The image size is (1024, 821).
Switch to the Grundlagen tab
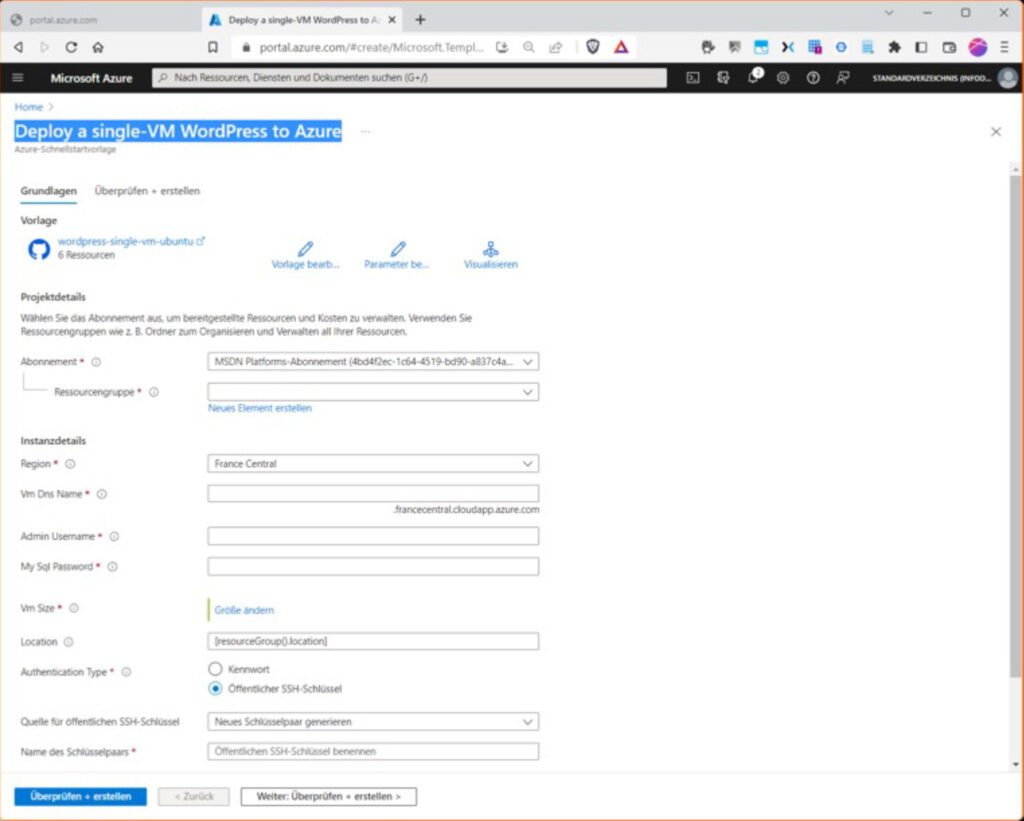pos(48,191)
